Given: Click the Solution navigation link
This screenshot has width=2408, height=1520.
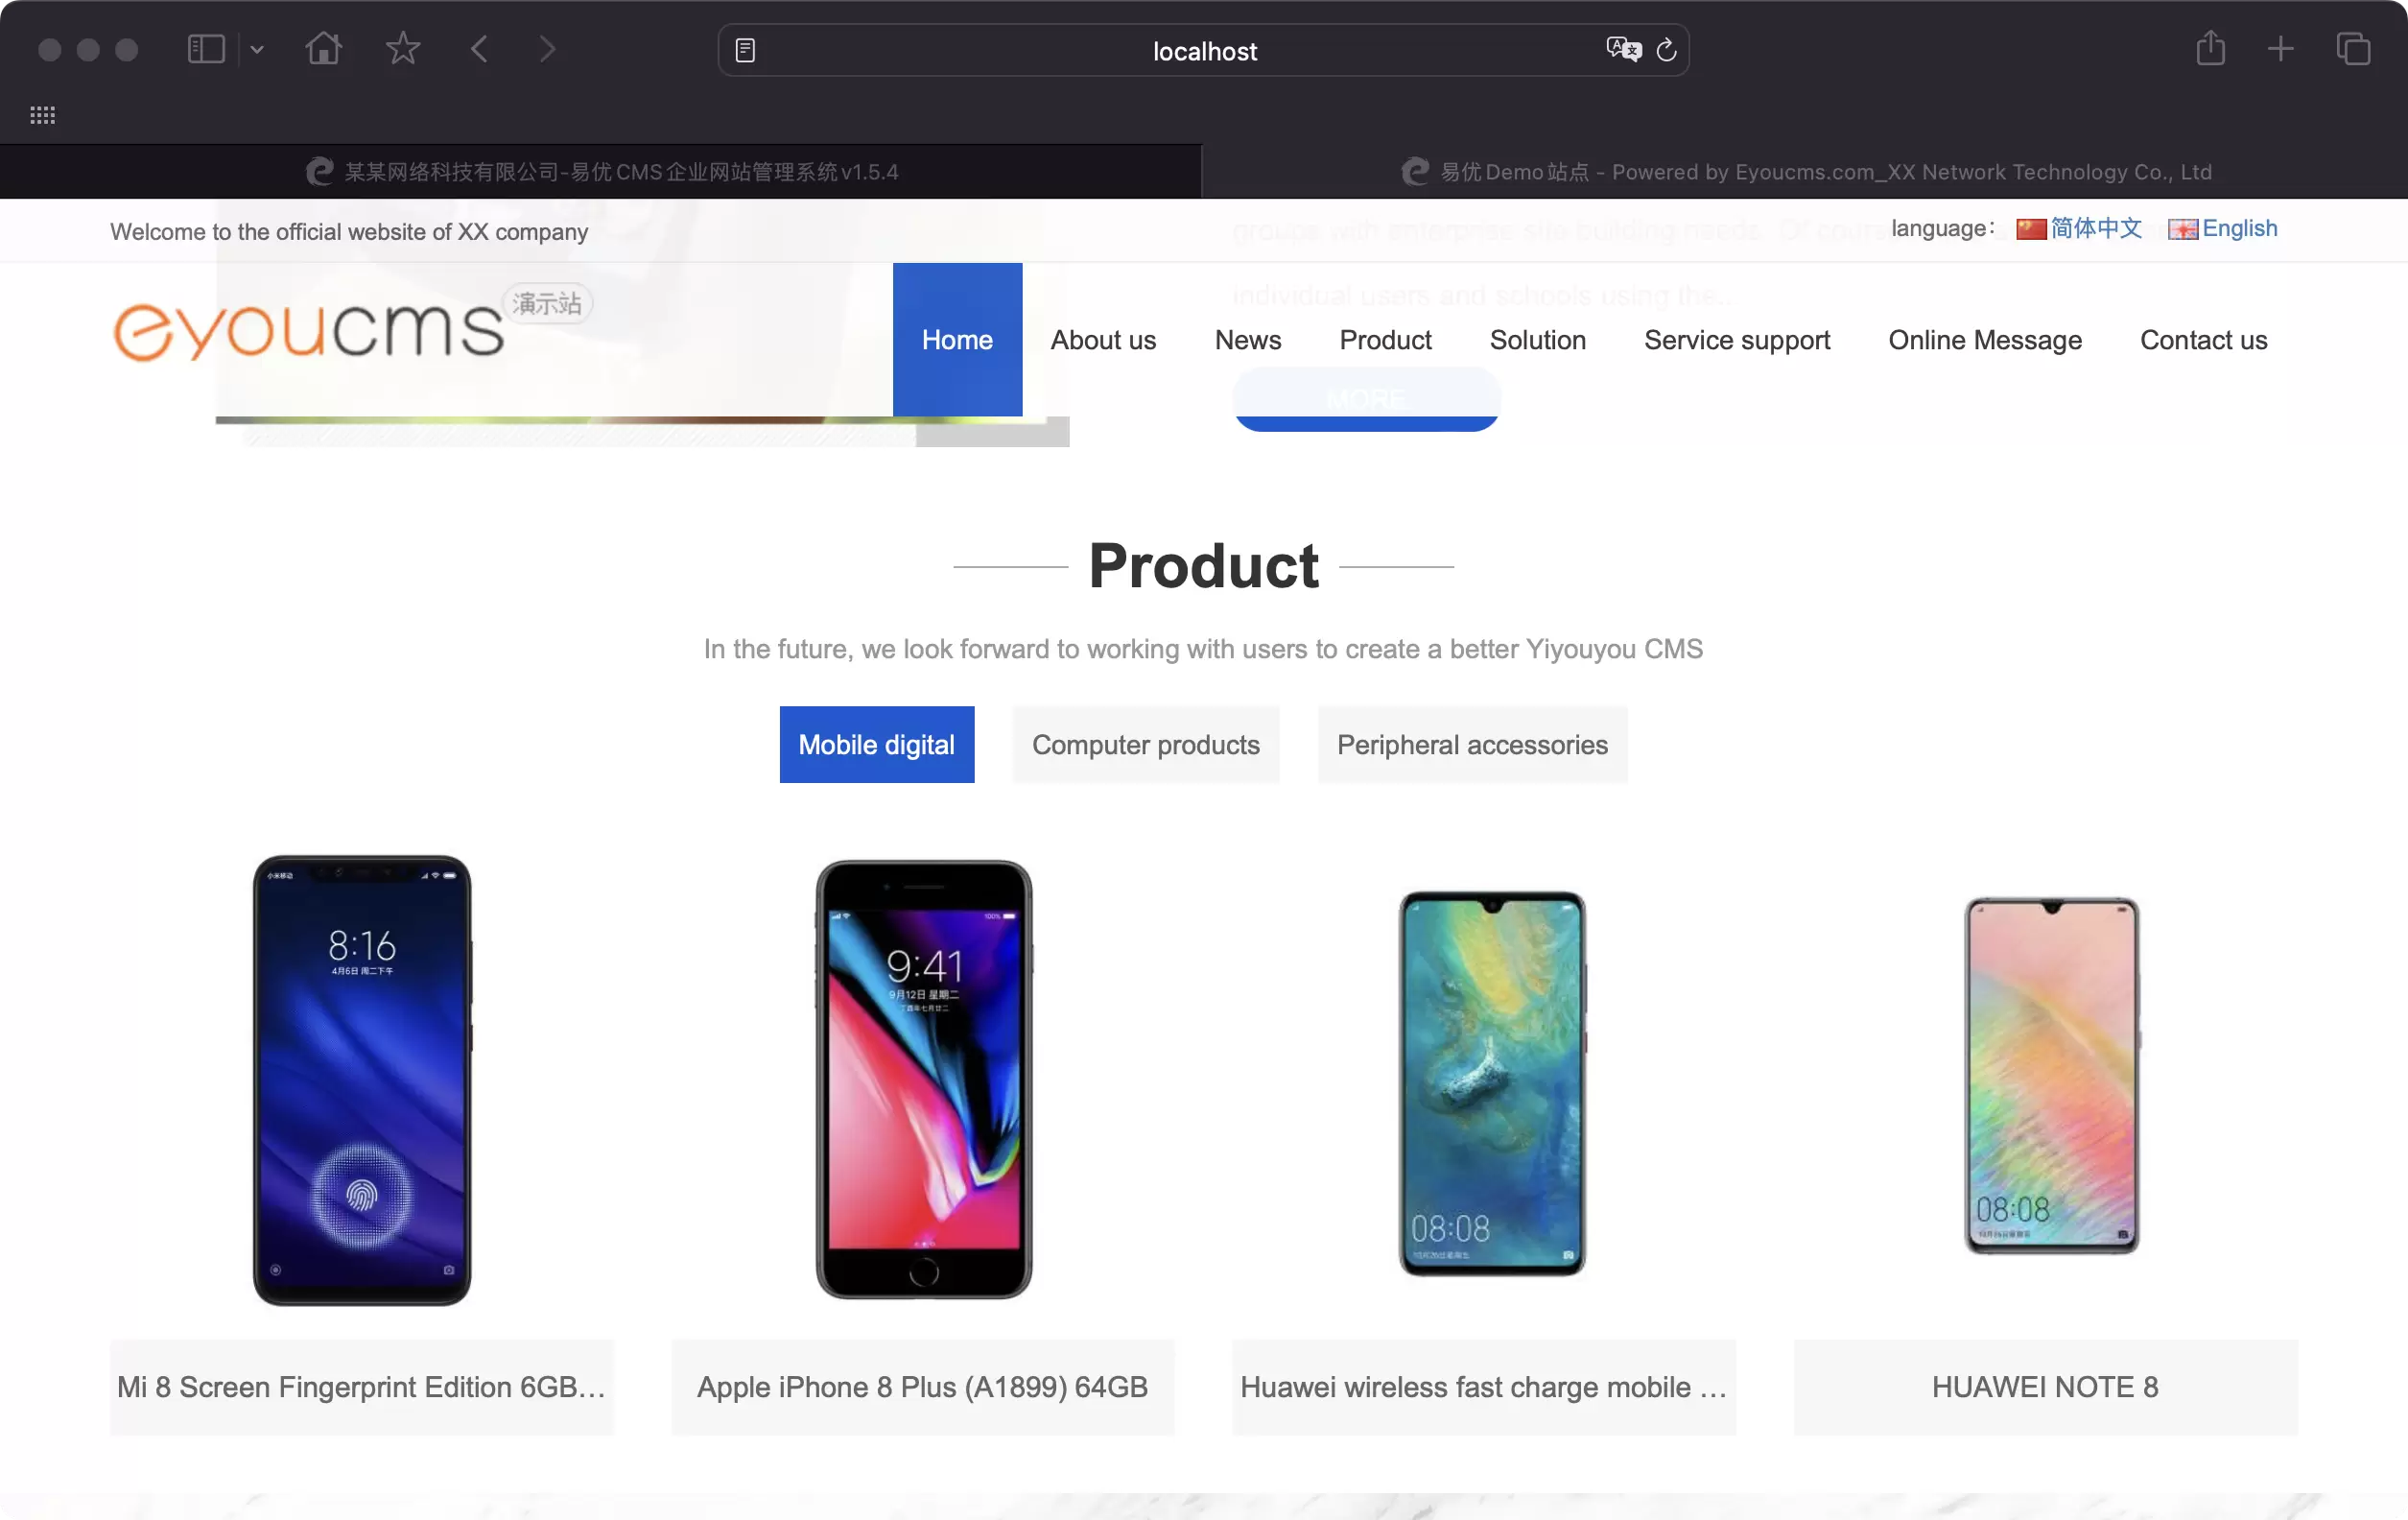Looking at the screenshot, I should point(1537,338).
